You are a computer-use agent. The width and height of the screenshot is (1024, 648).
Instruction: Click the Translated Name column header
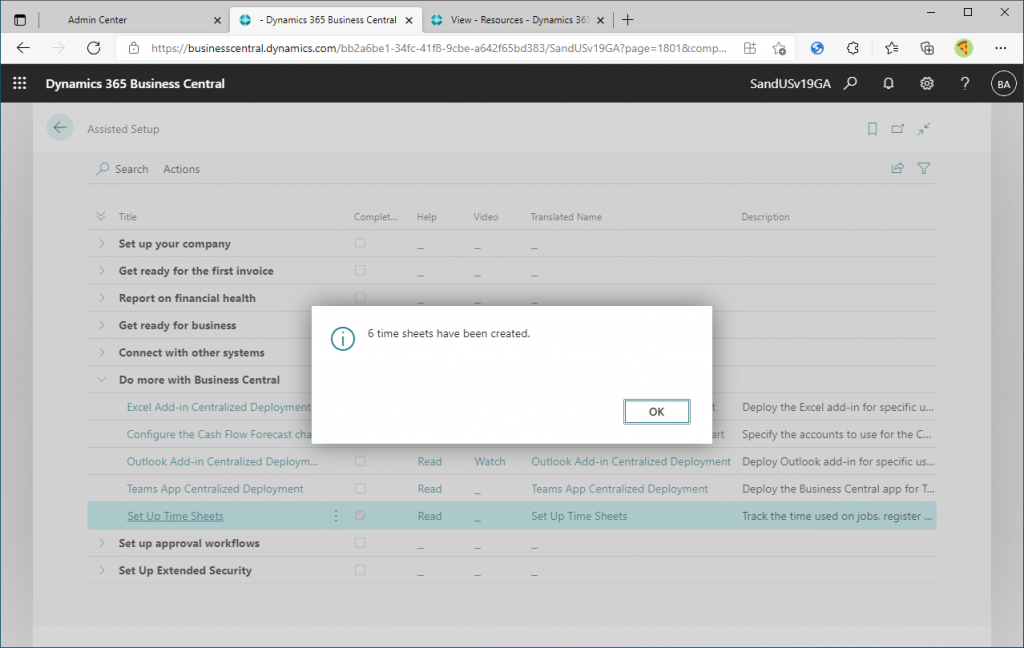pyautogui.click(x=566, y=217)
